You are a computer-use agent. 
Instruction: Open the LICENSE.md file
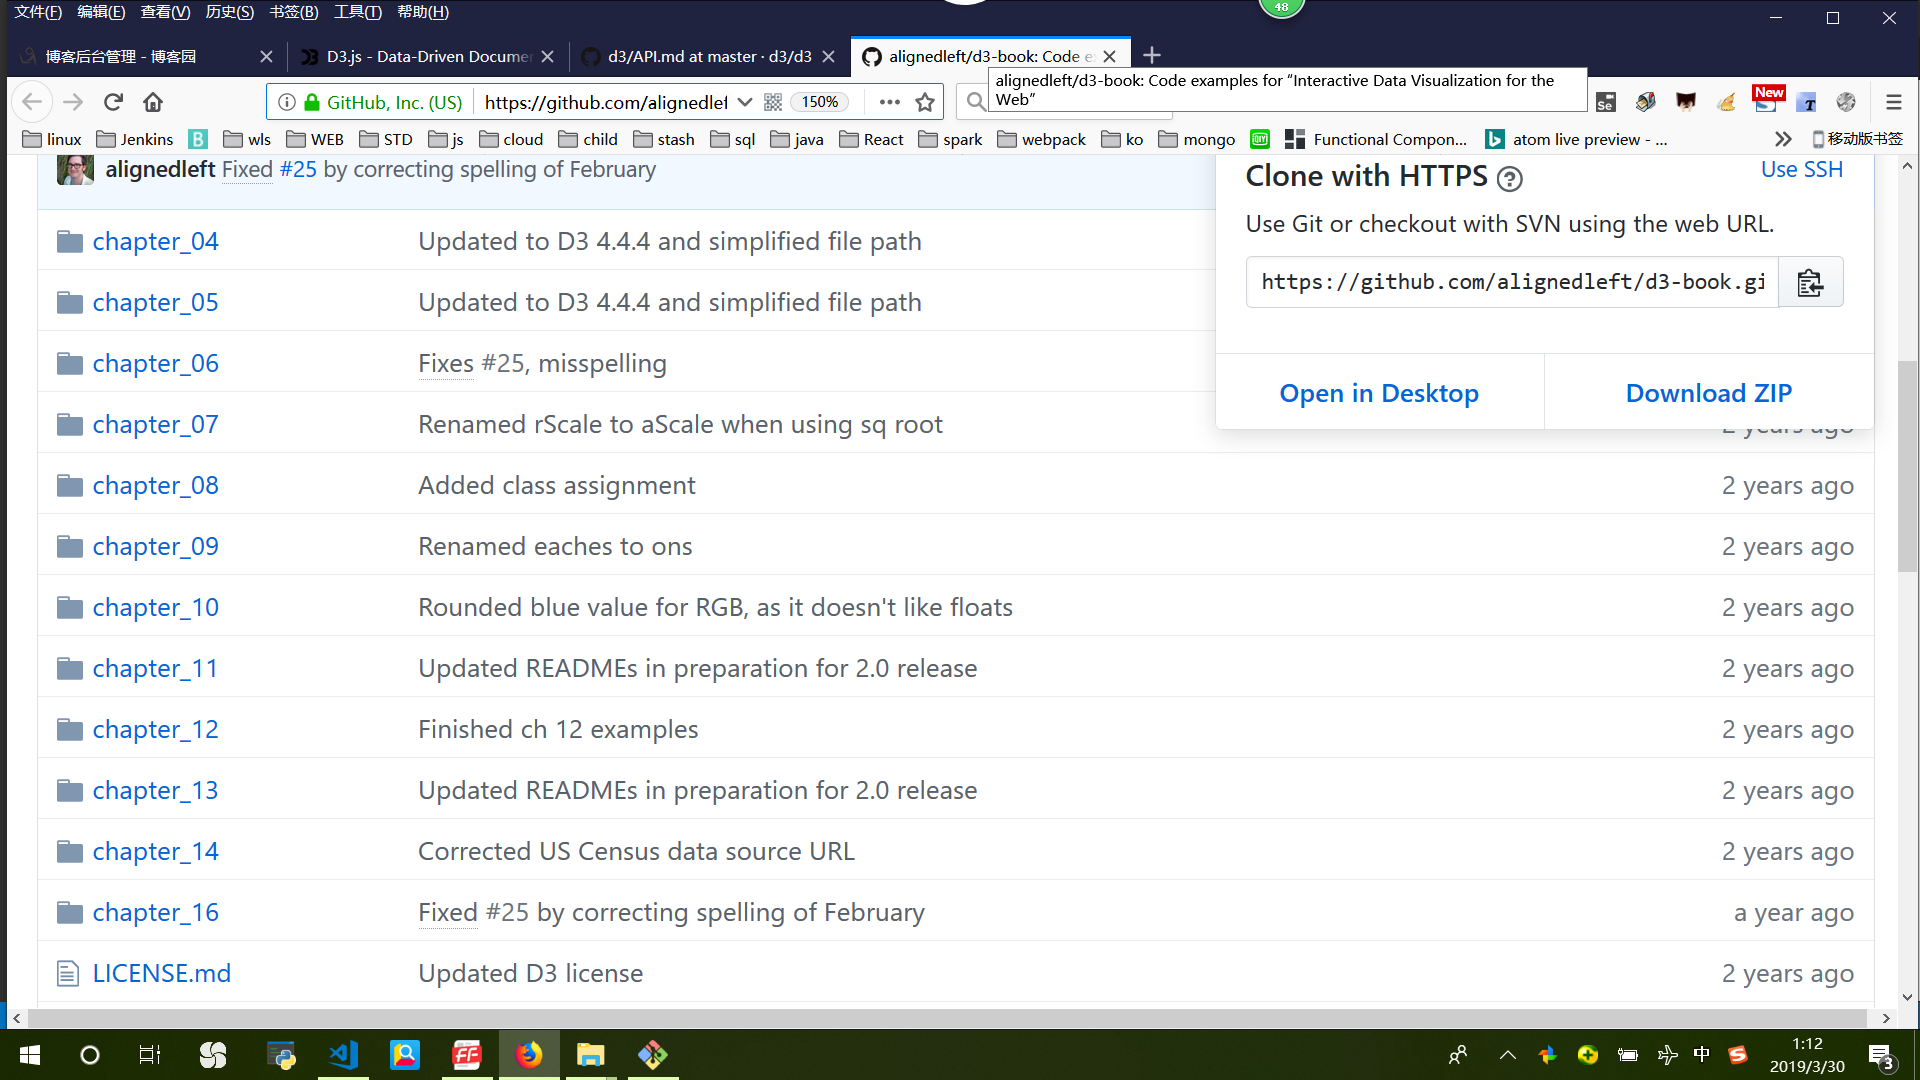pos(161,973)
